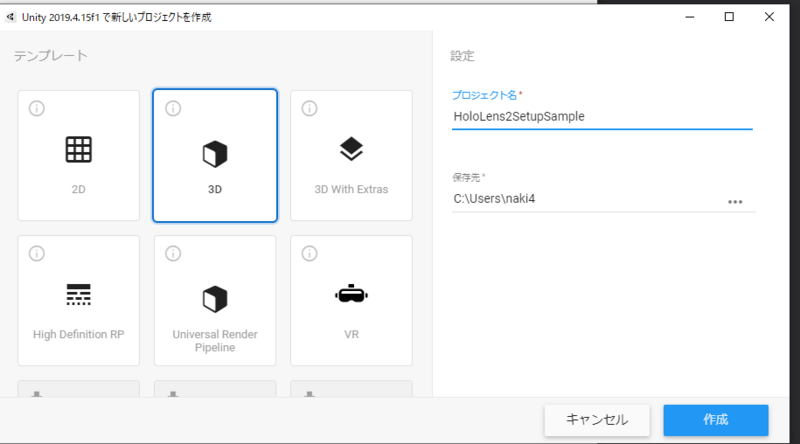Viewport: 800px width, 444px height.
Task: Click the テンプレート heading
Action: 51,56
